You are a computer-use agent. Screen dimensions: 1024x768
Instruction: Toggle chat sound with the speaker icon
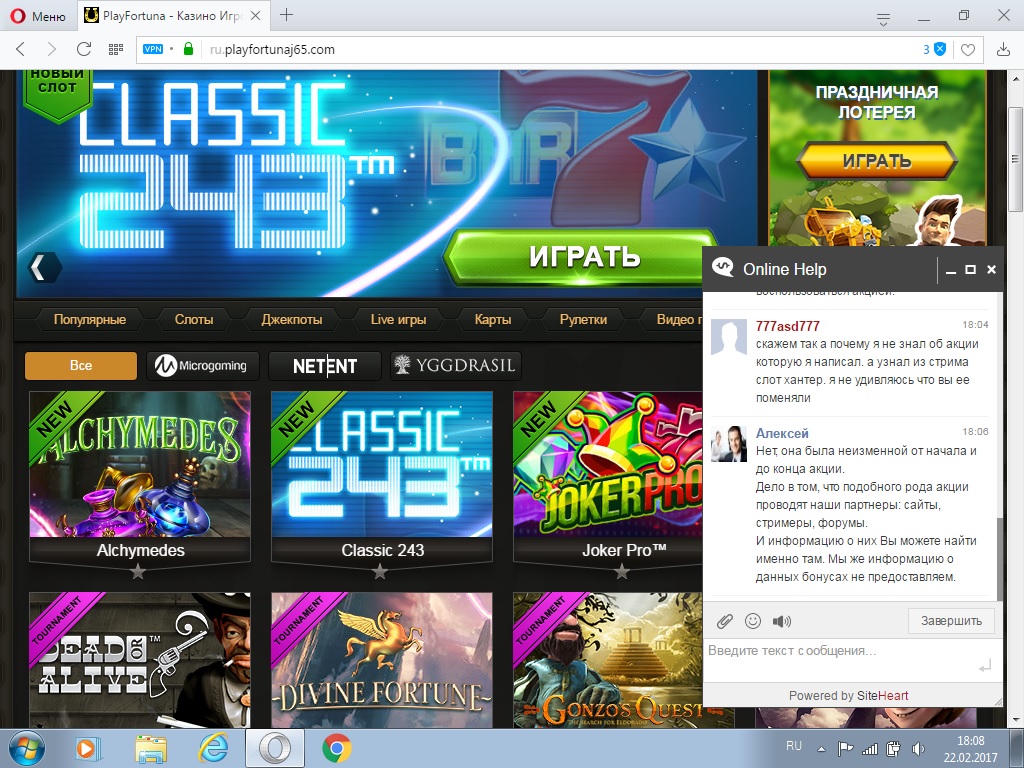(781, 621)
